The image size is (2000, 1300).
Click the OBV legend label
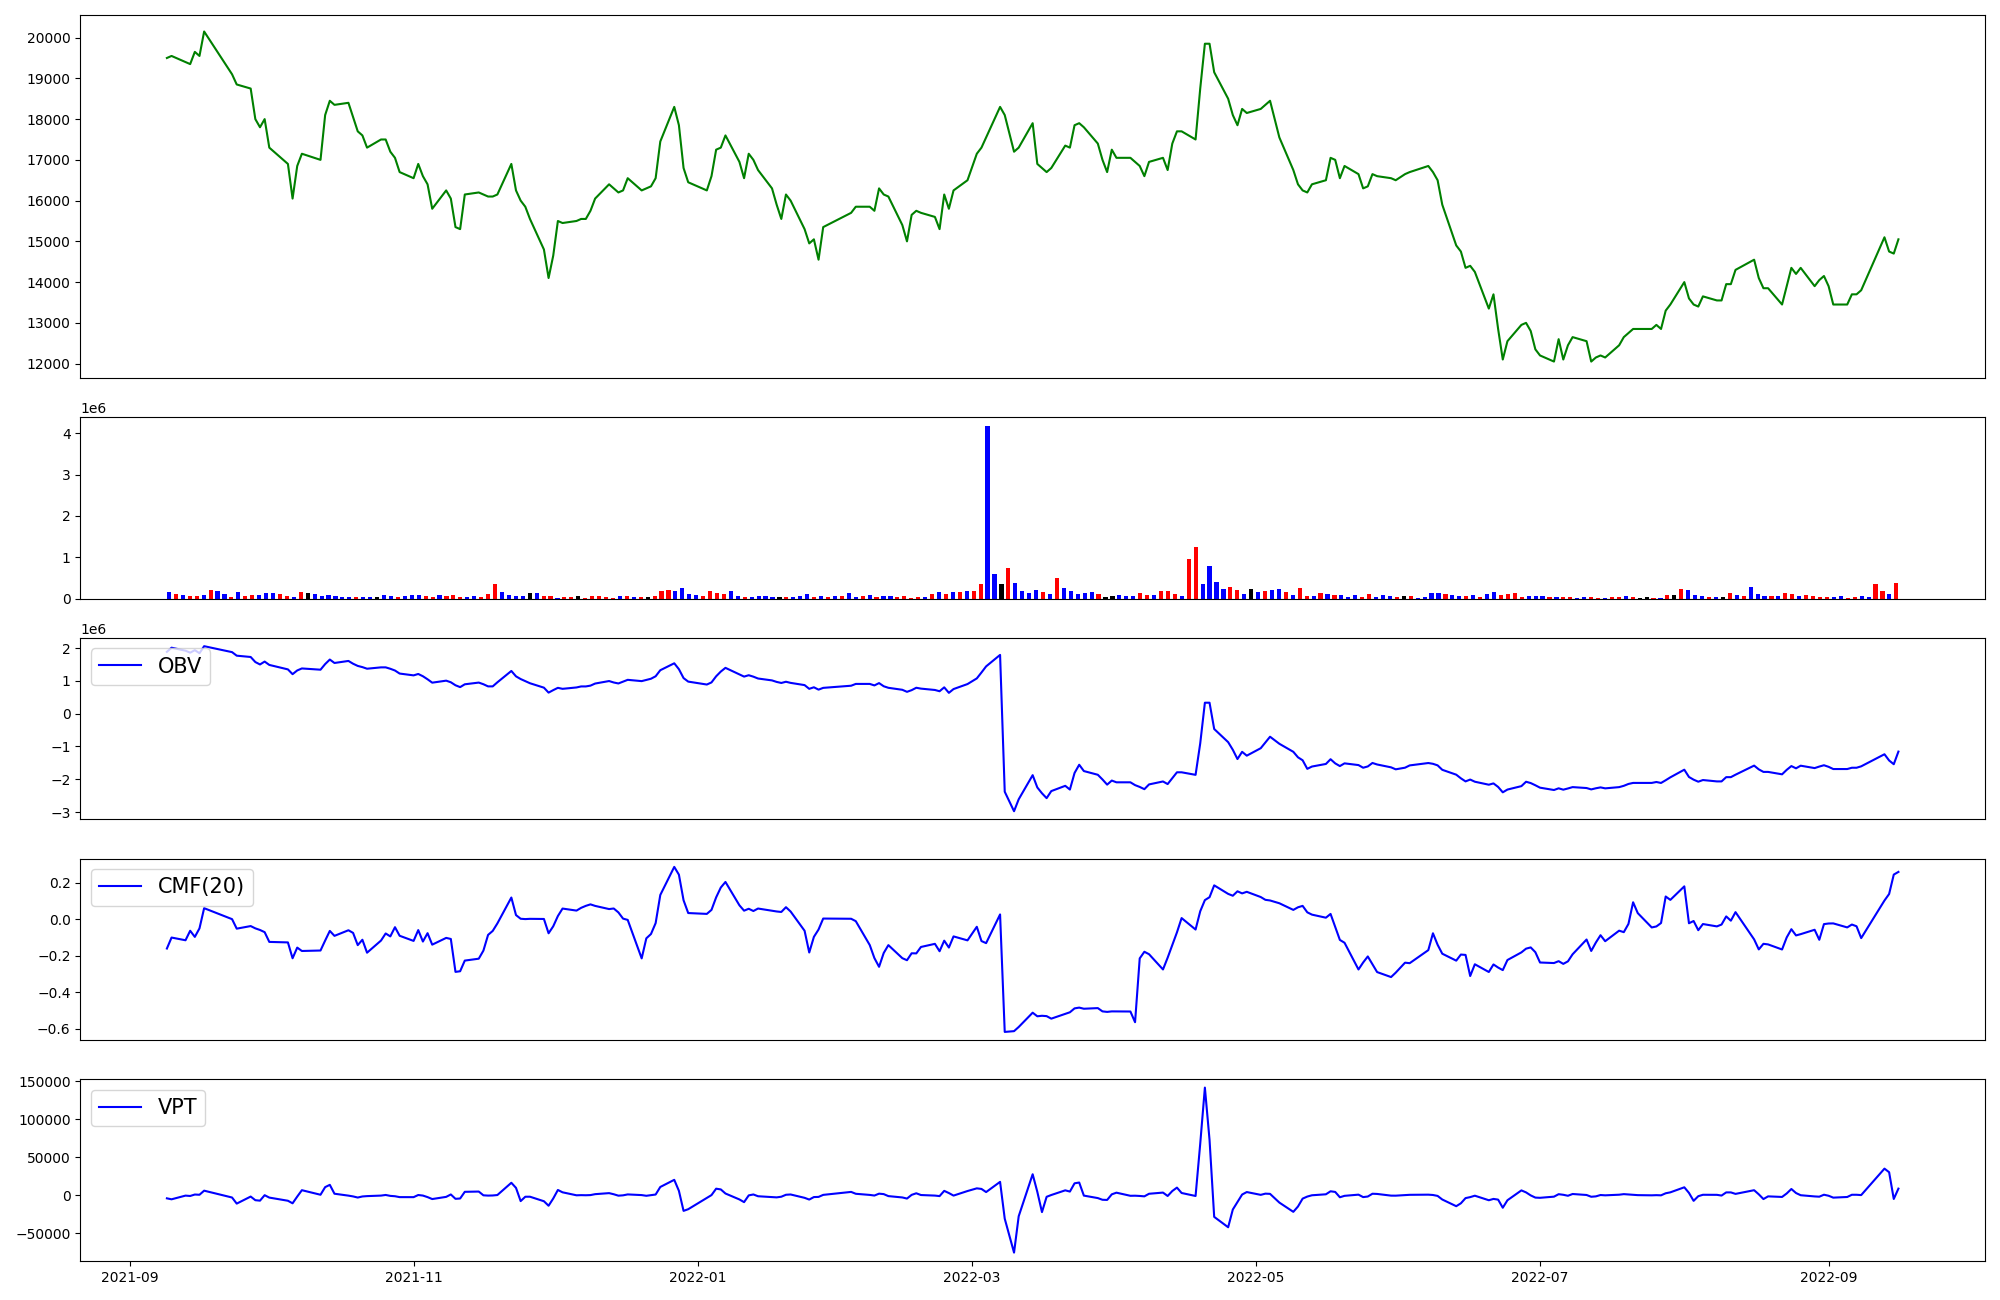pos(179,666)
